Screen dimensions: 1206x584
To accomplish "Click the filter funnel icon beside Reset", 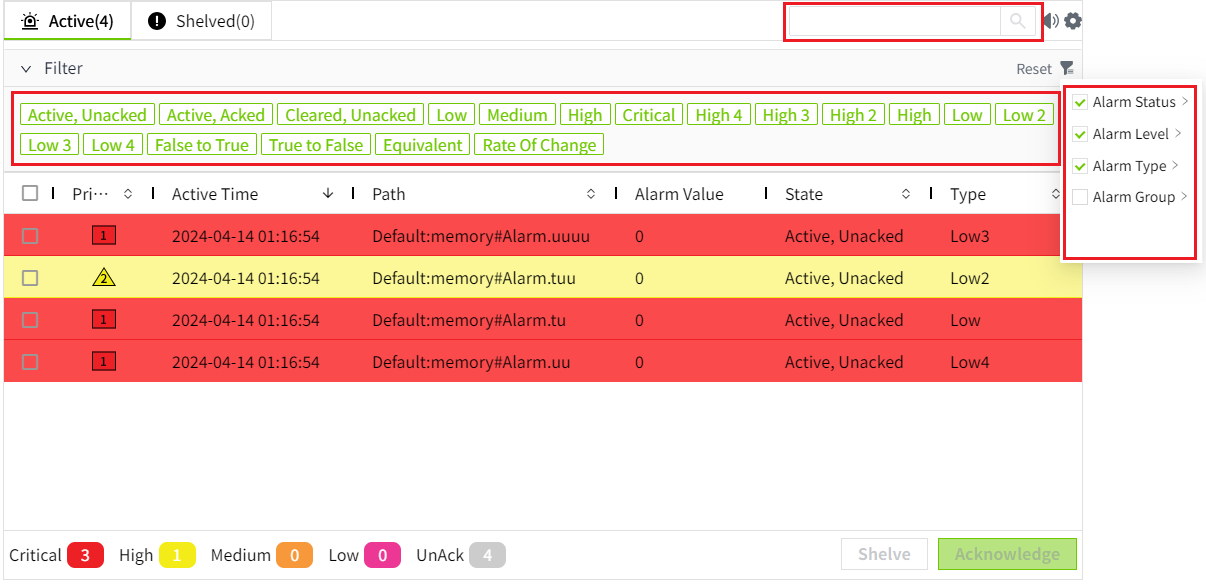I will pos(1067,68).
